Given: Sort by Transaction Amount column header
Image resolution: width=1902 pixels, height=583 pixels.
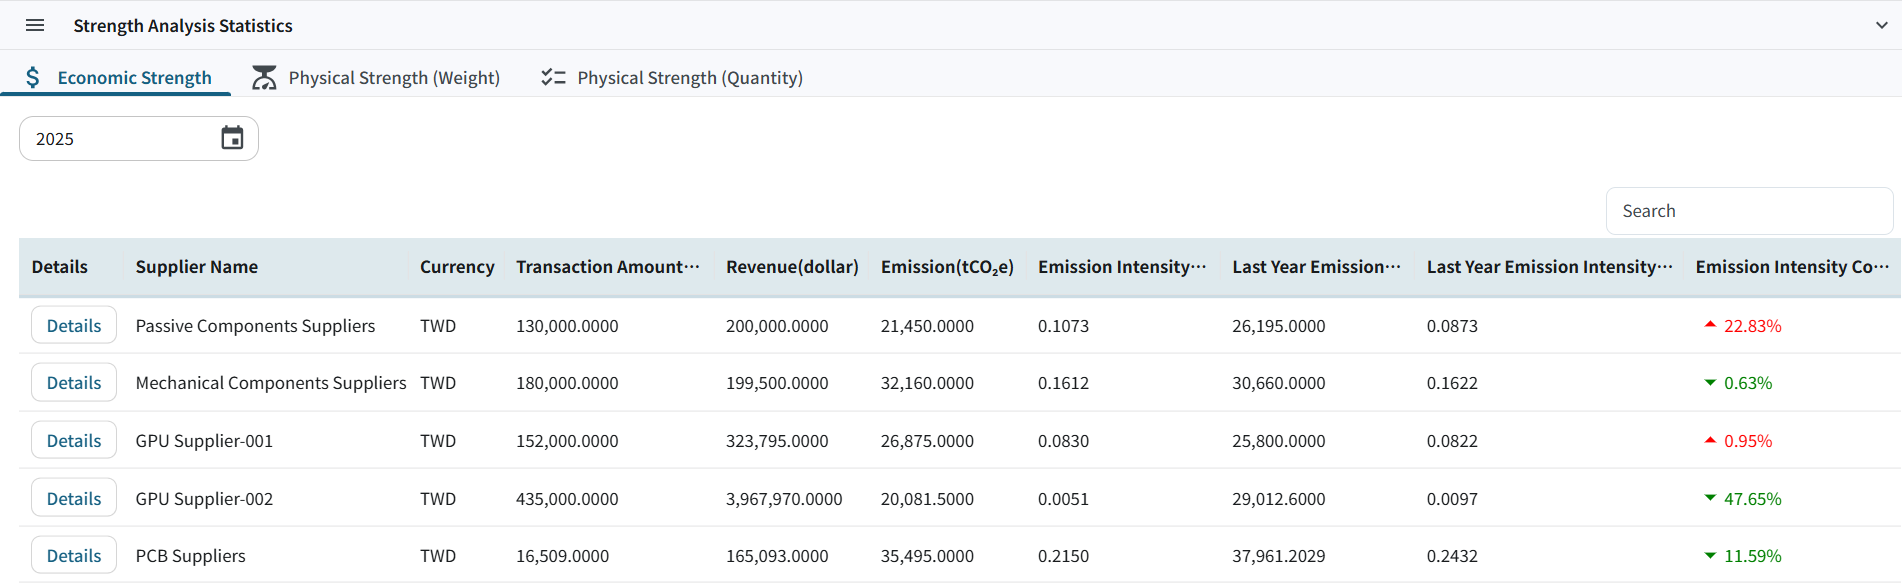Looking at the screenshot, I should pyautogui.click(x=607, y=267).
